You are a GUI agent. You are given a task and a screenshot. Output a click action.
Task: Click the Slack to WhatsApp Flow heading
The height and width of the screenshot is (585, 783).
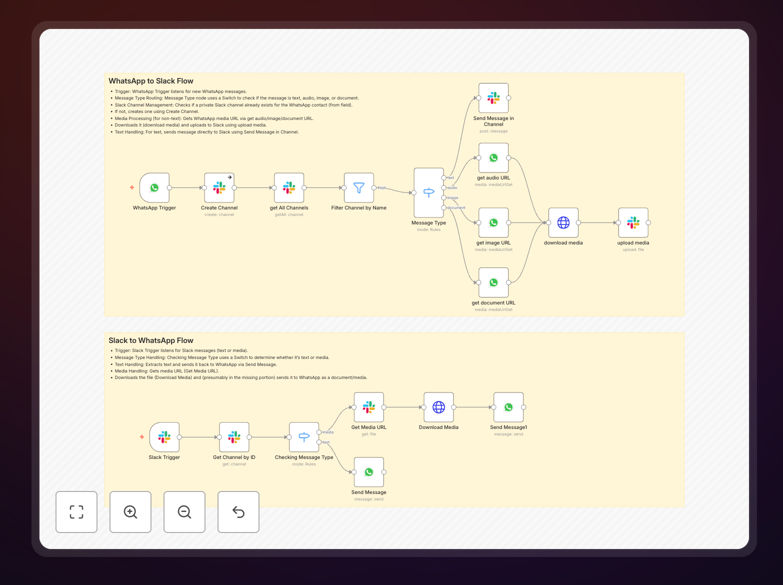click(151, 340)
